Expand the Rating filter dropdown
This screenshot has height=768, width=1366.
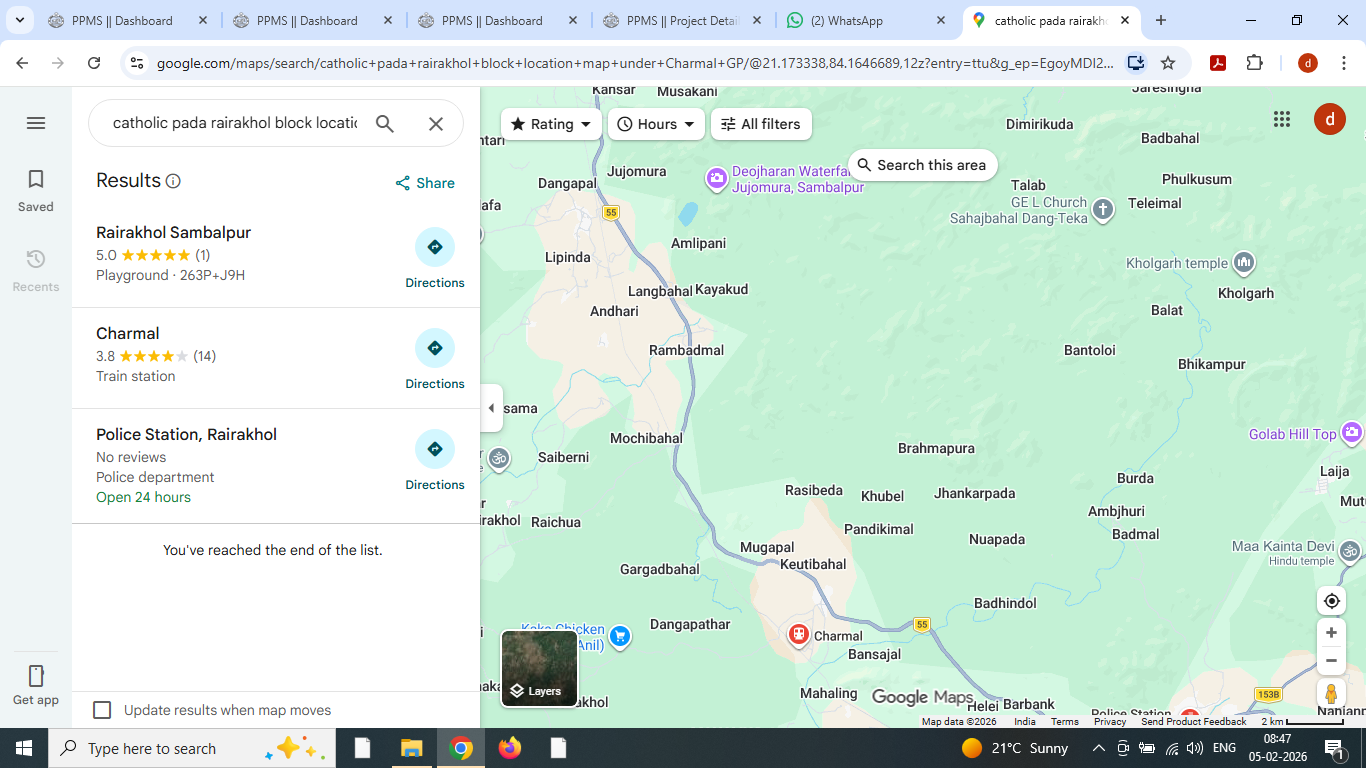tap(551, 124)
